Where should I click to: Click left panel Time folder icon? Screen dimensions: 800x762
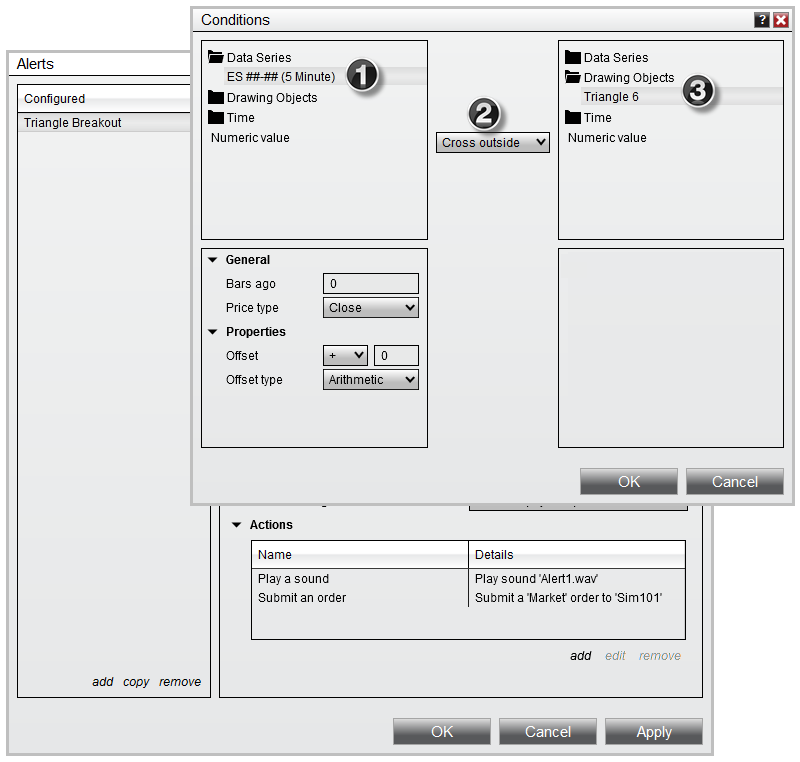pyautogui.click(x=216, y=118)
